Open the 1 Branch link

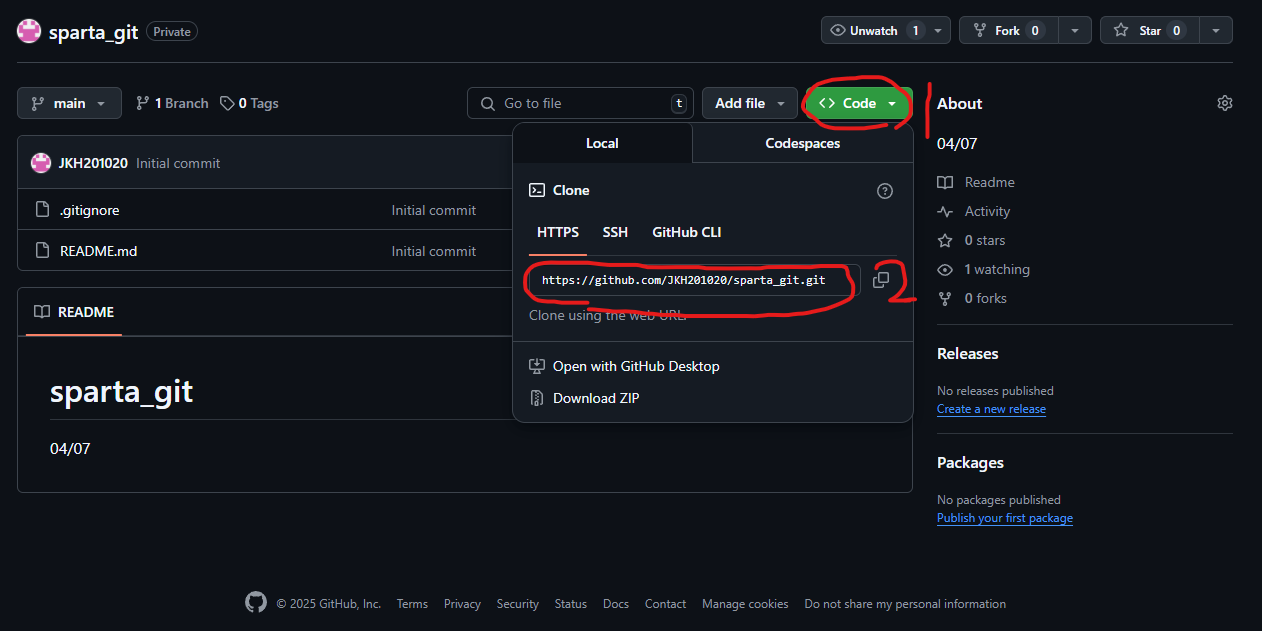172,103
